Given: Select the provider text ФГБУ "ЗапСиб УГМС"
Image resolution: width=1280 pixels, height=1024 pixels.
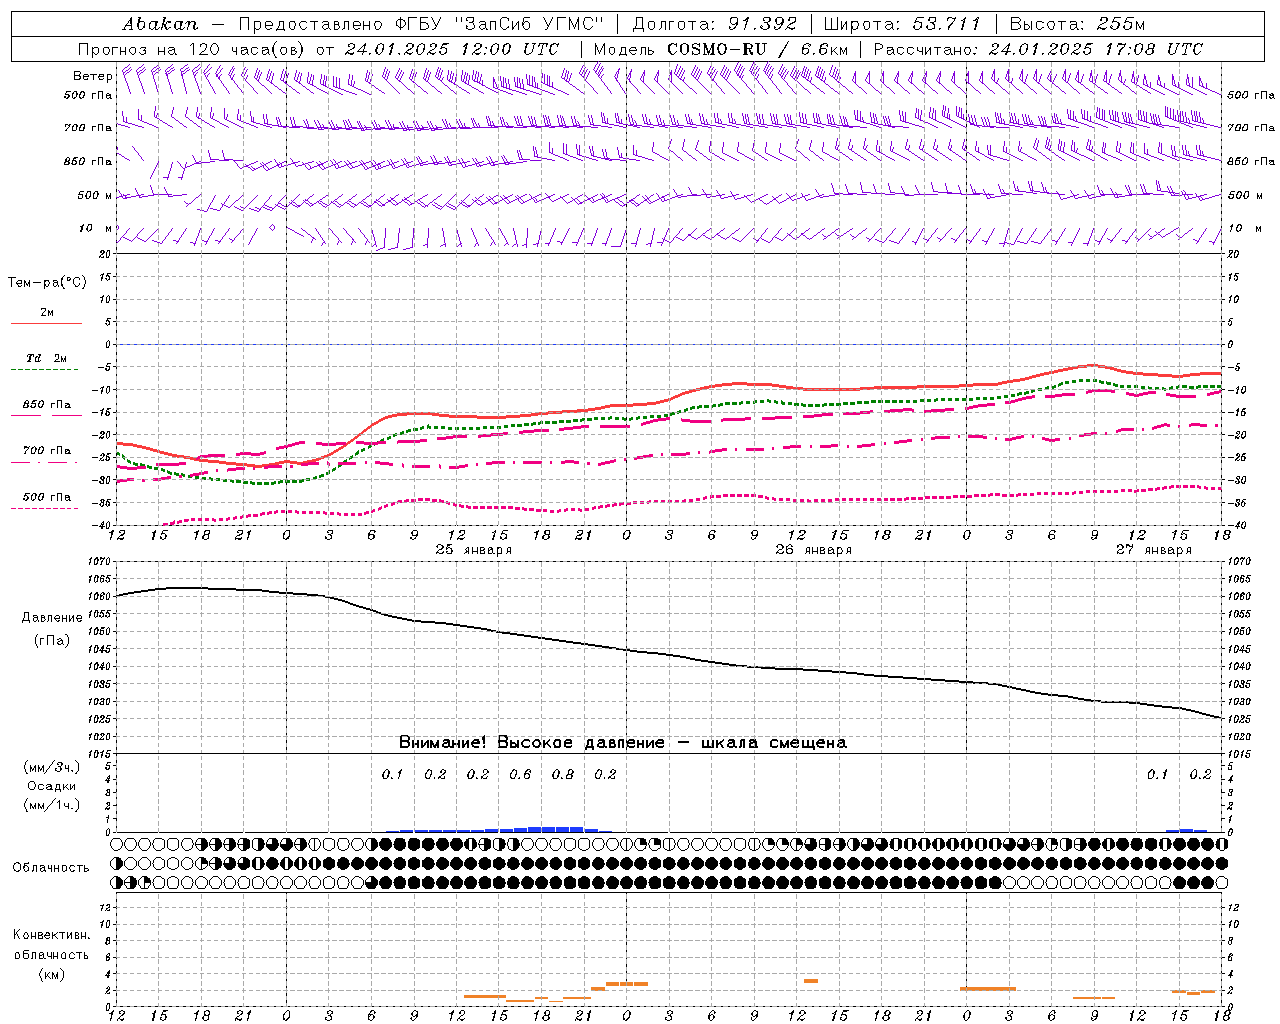Looking at the screenshot, I should 501,24.
